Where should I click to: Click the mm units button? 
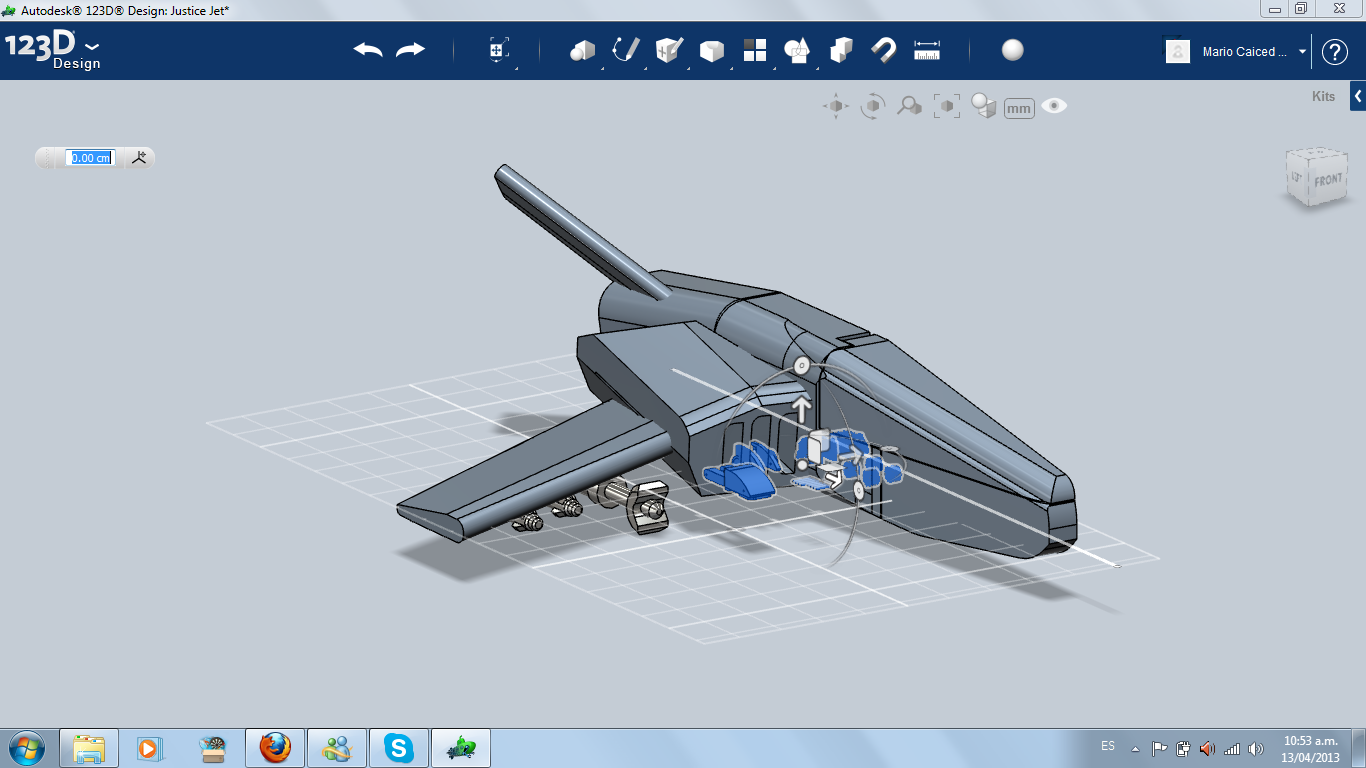click(1019, 108)
